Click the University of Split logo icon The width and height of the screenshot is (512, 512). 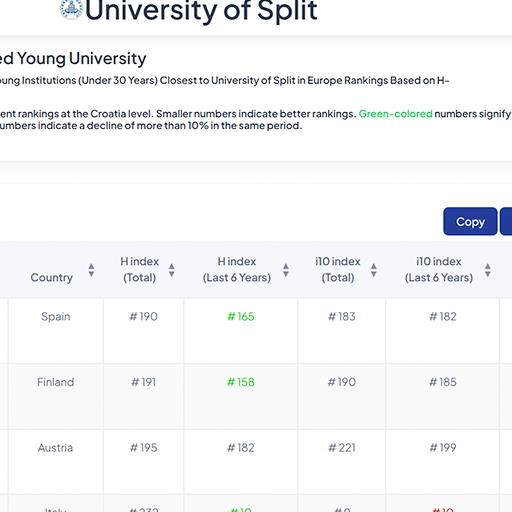pos(71,9)
